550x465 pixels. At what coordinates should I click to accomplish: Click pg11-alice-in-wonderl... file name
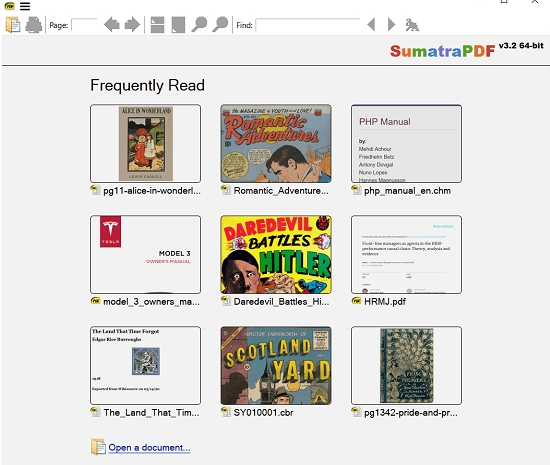[x=152, y=191]
